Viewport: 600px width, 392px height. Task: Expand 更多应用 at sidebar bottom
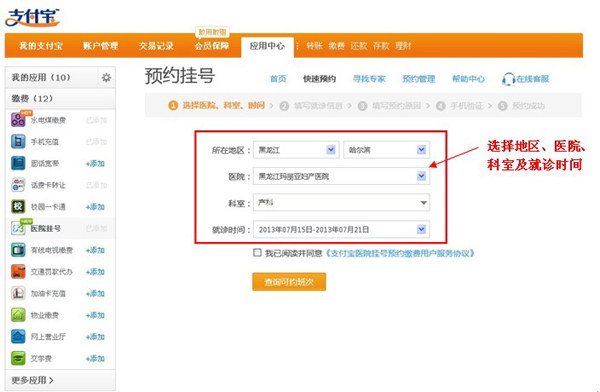point(33,380)
